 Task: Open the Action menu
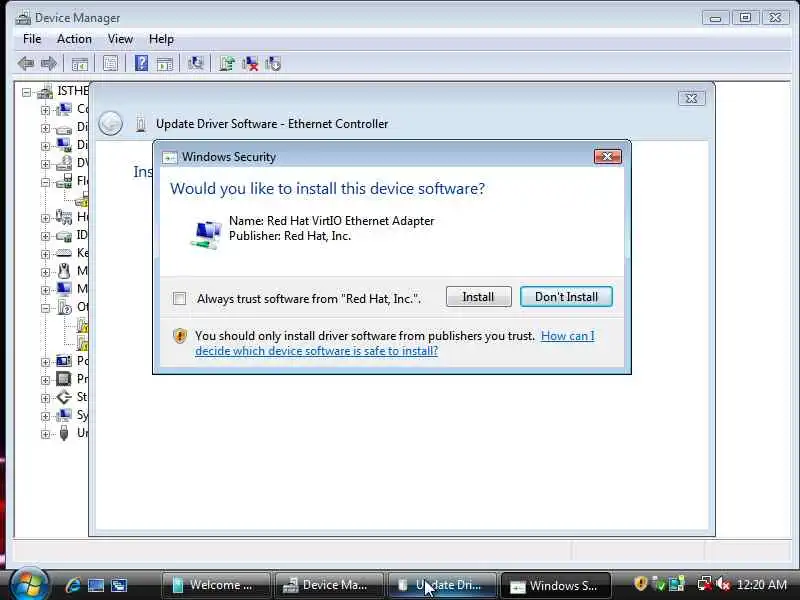pyautogui.click(x=74, y=39)
